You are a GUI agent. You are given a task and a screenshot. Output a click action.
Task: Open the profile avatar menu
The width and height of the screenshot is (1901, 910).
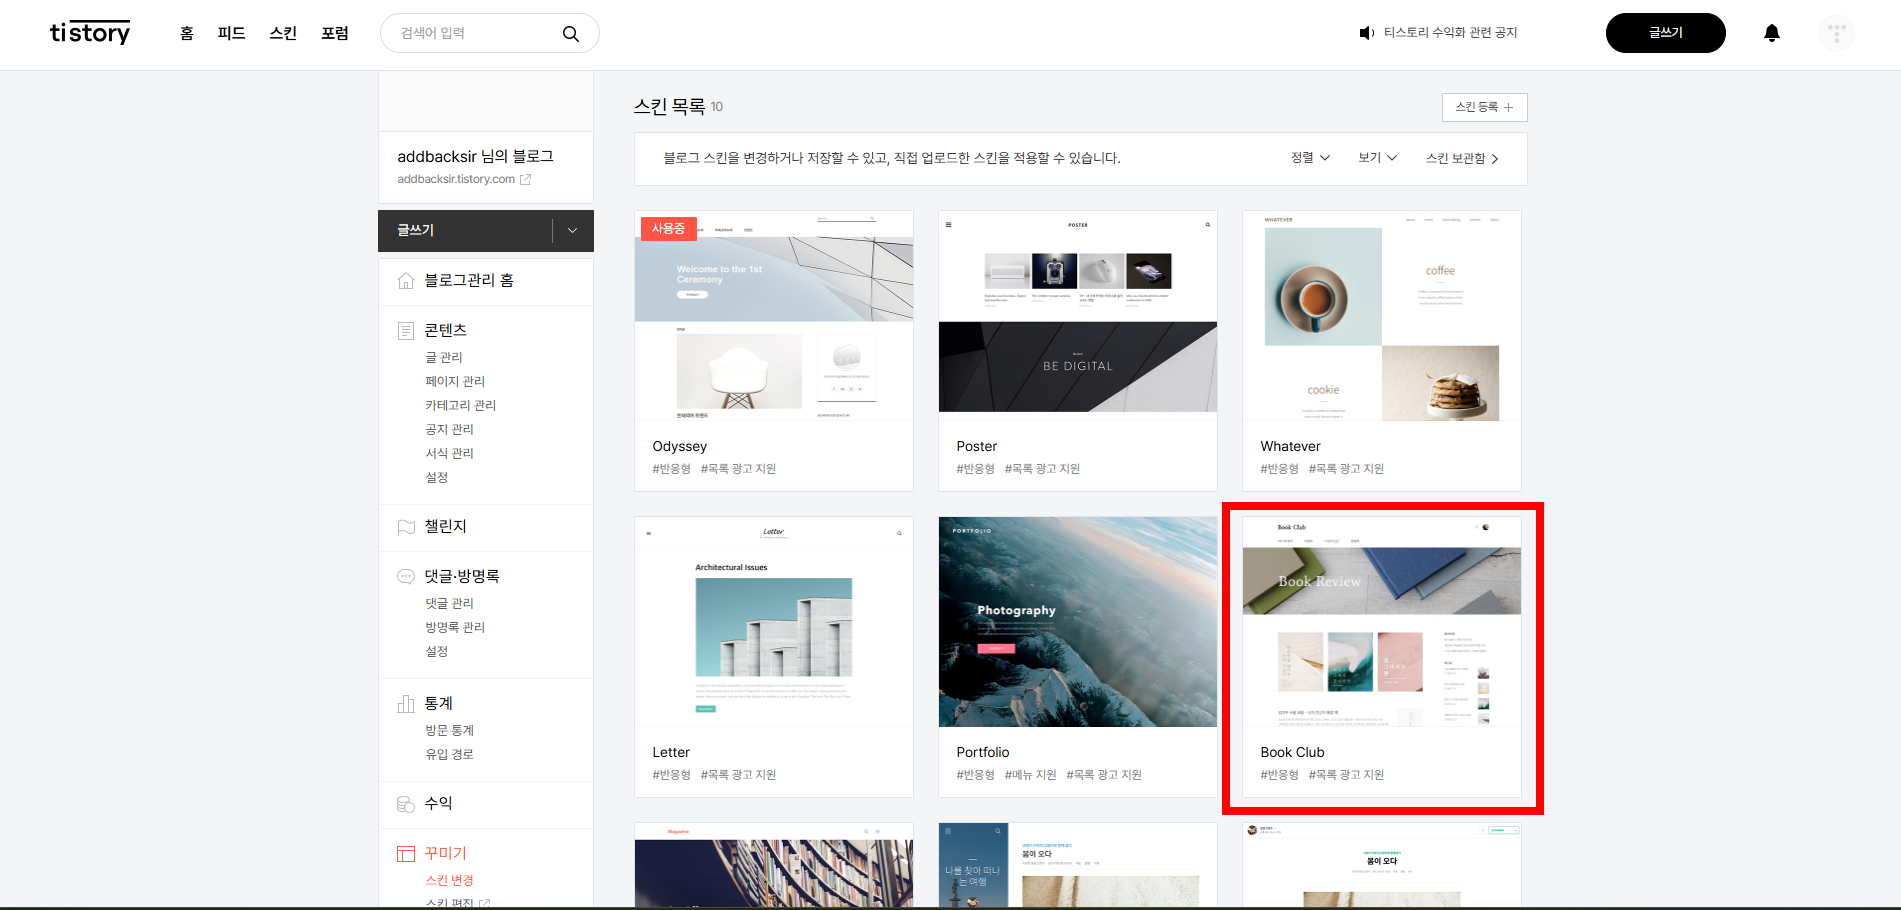tap(1836, 33)
